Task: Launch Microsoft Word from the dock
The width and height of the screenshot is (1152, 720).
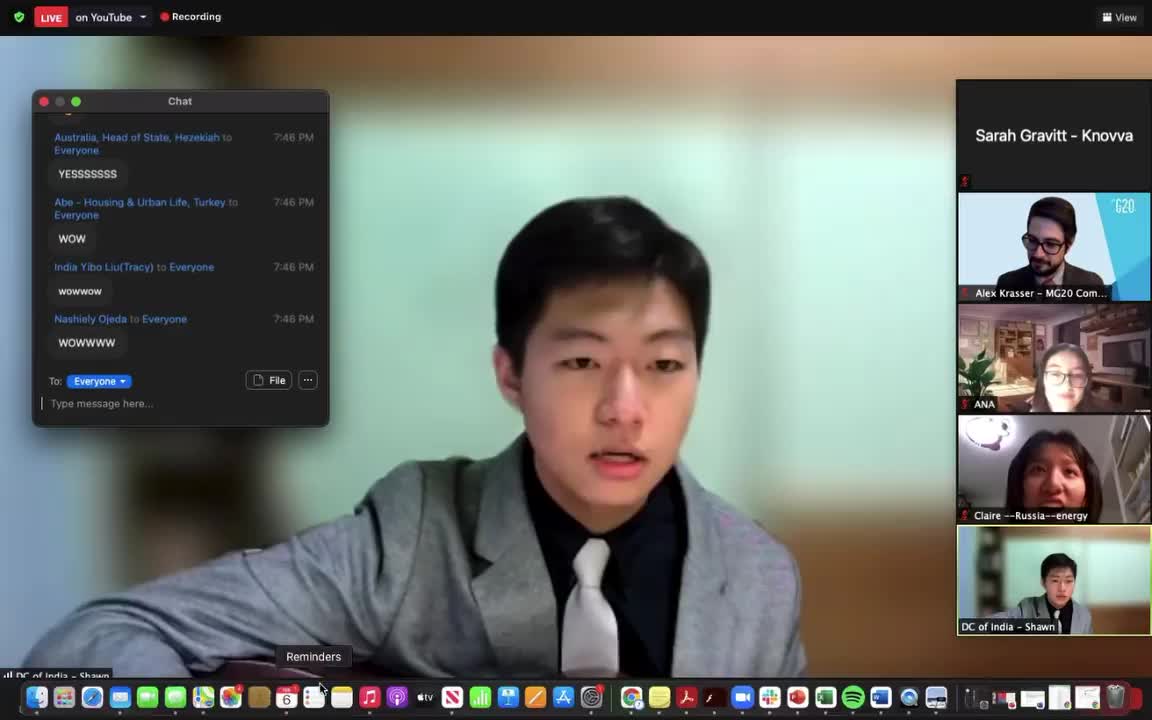Action: (x=881, y=697)
